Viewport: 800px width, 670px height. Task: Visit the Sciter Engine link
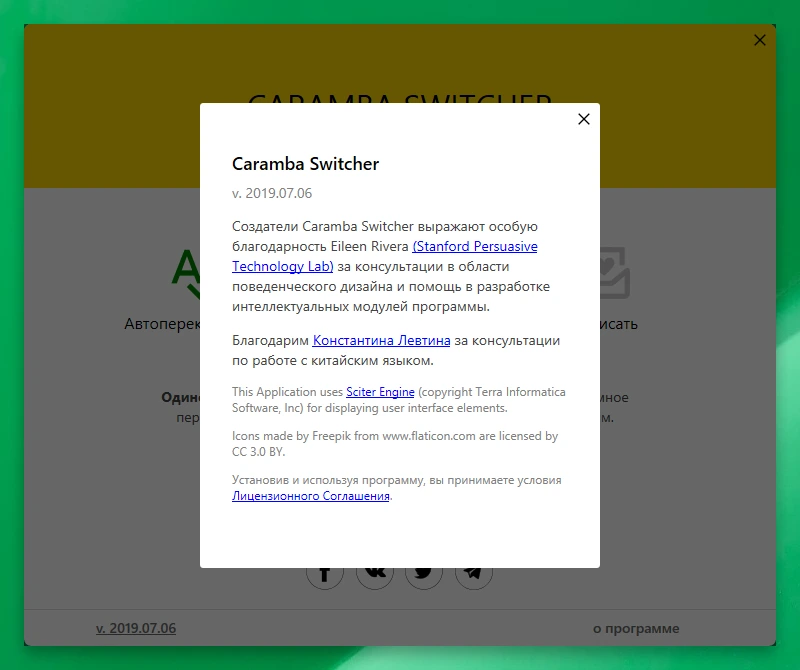pos(380,392)
